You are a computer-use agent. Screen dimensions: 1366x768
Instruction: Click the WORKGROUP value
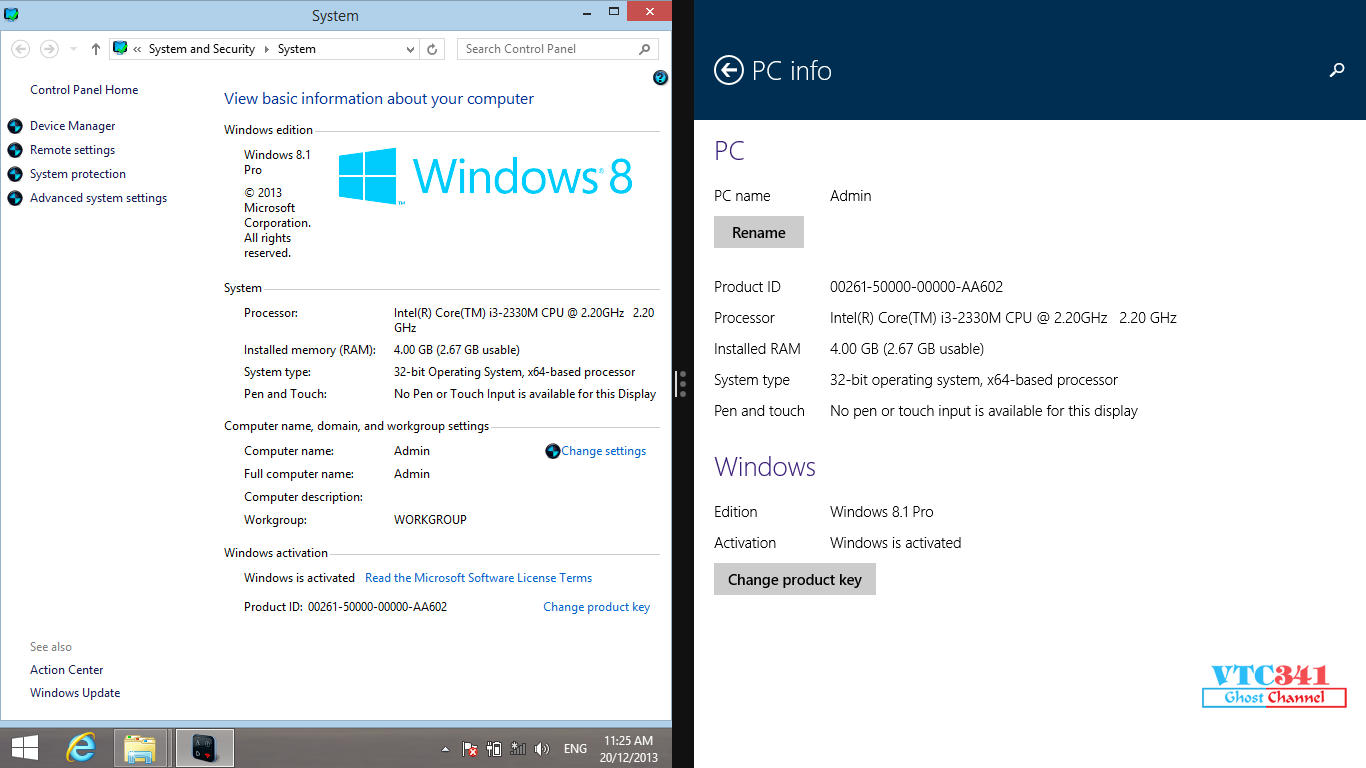click(430, 520)
